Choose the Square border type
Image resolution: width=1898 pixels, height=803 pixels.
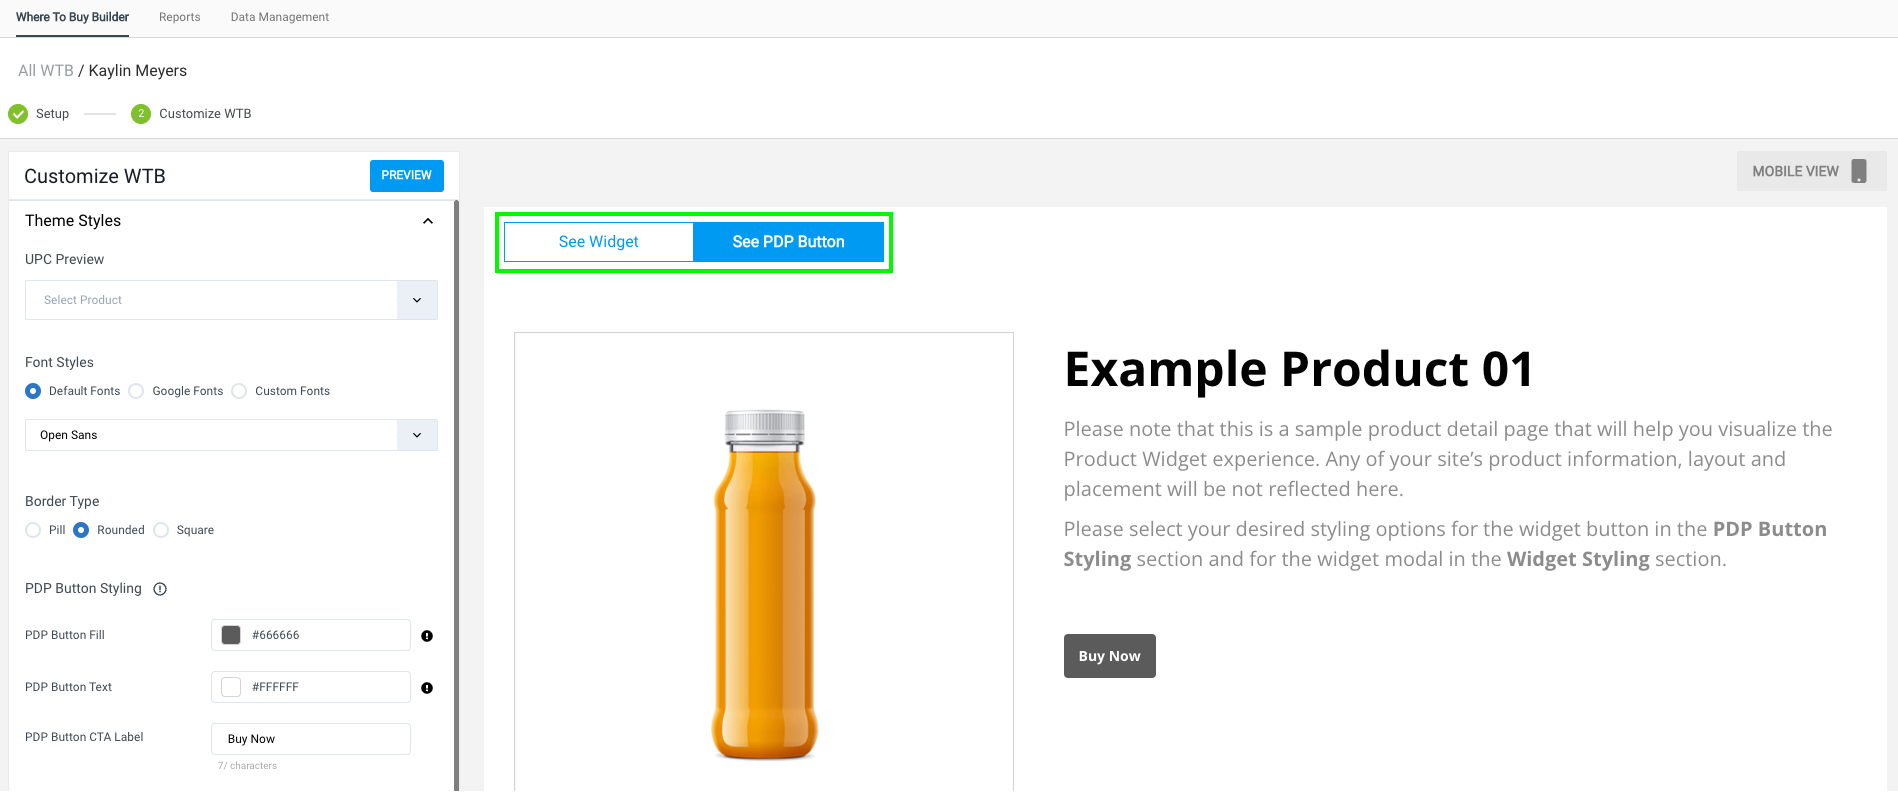click(x=161, y=530)
